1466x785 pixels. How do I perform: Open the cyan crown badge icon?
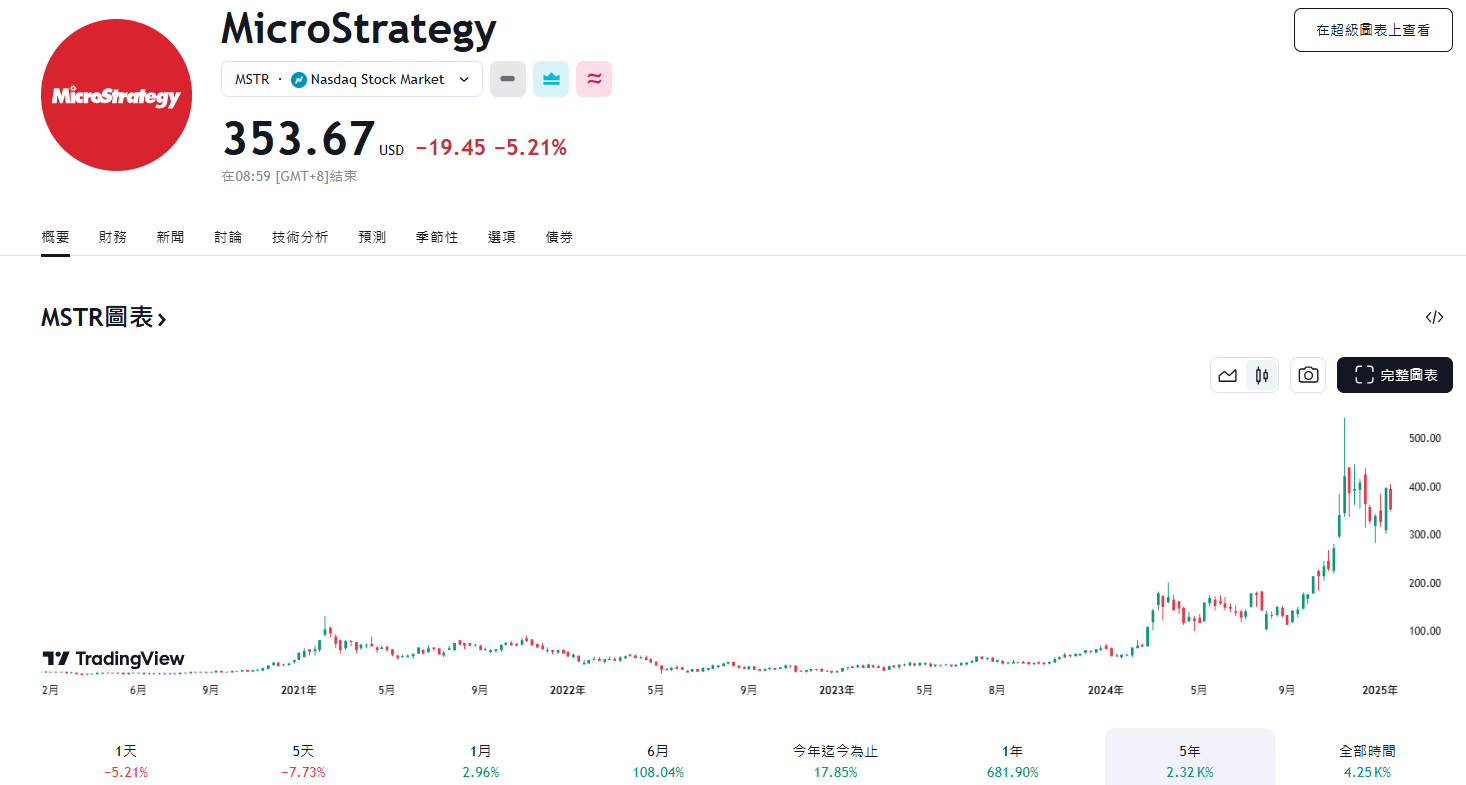tap(550, 78)
